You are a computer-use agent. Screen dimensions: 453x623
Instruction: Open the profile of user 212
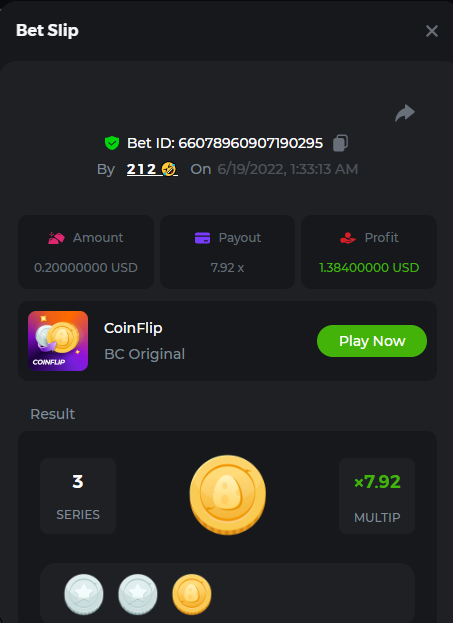(152, 169)
